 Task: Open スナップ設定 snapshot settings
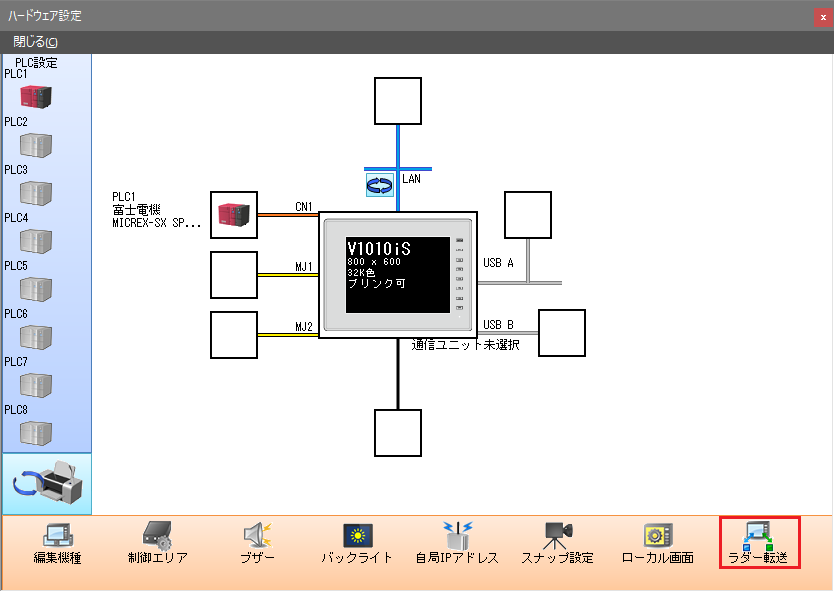pyautogui.click(x=557, y=543)
